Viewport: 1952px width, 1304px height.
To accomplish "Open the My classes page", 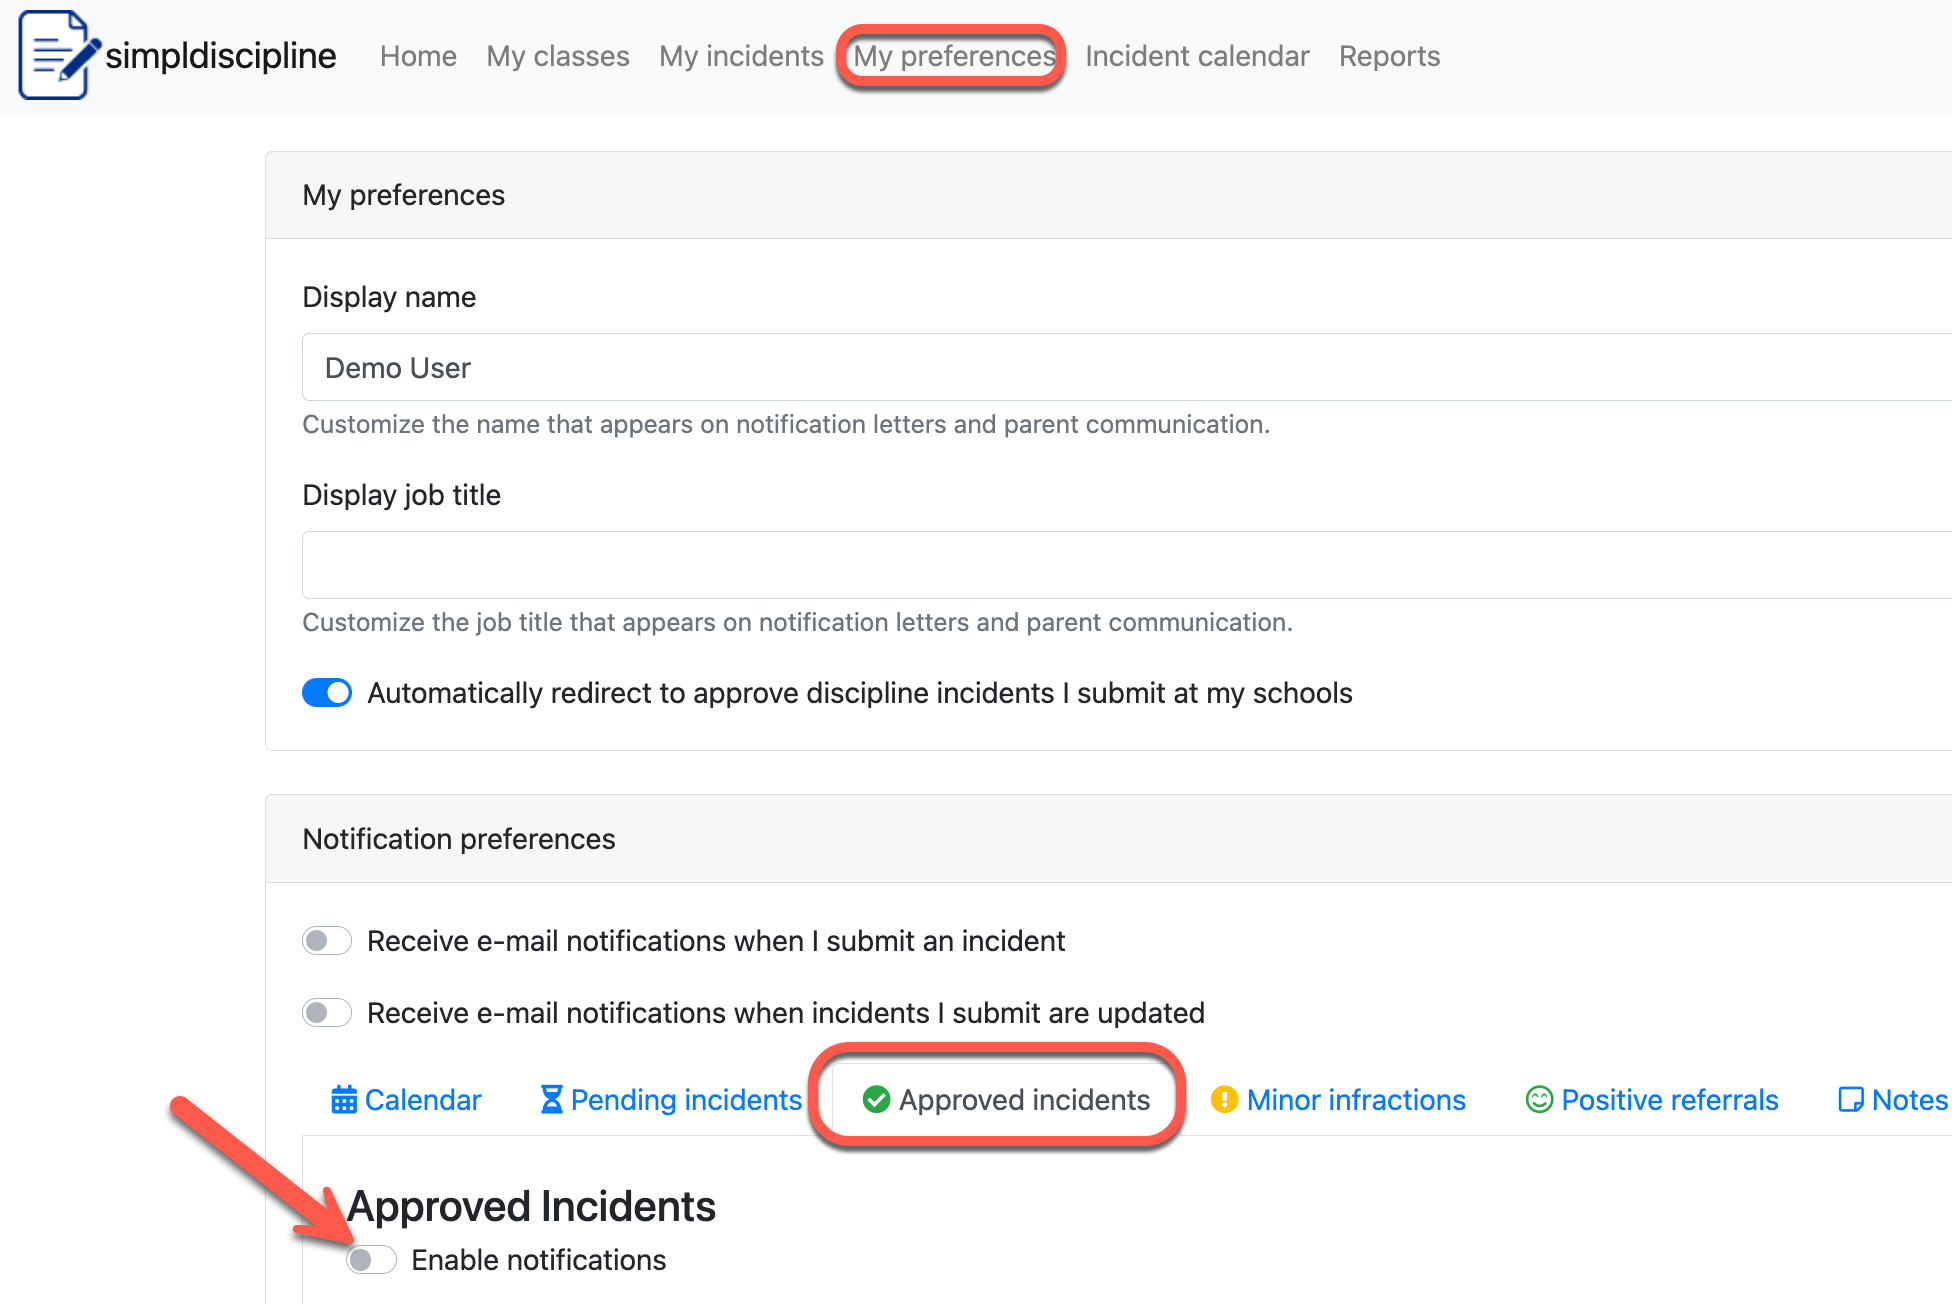I will [558, 57].
